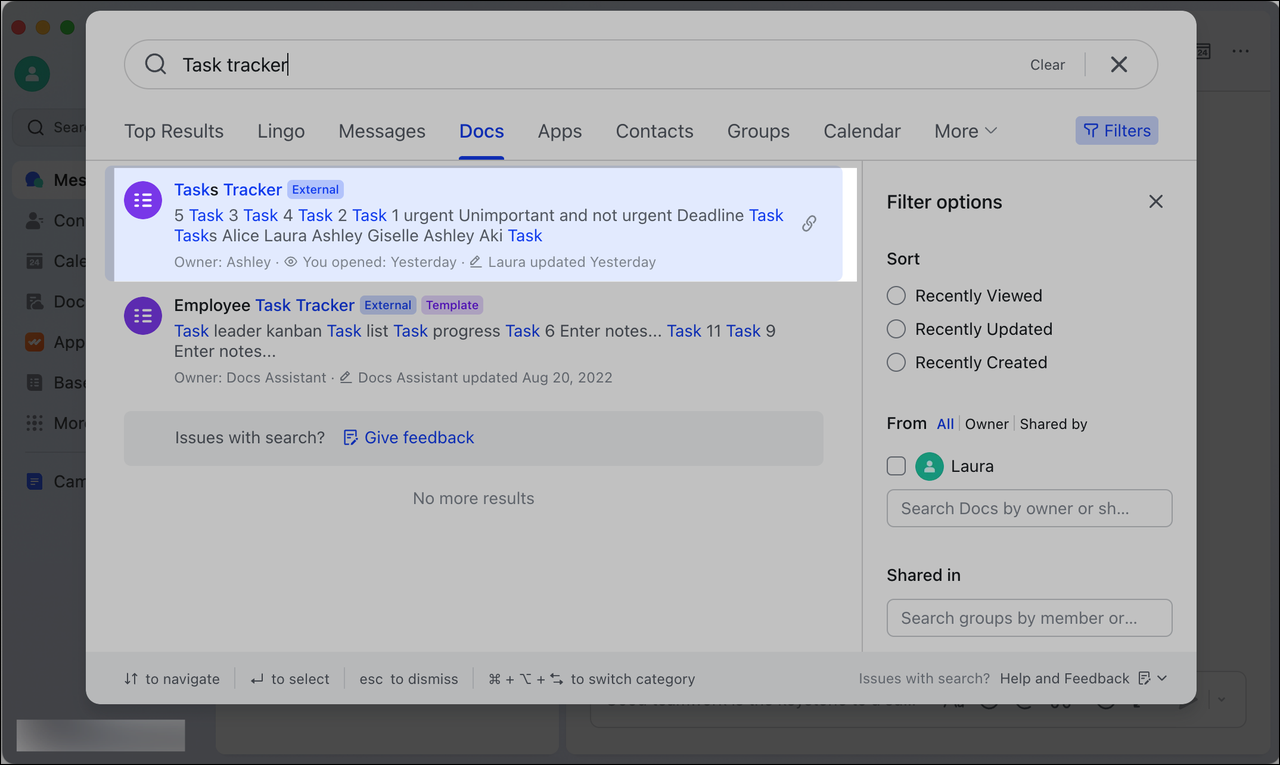Click the External tag on Tasks Tracker

316,189
